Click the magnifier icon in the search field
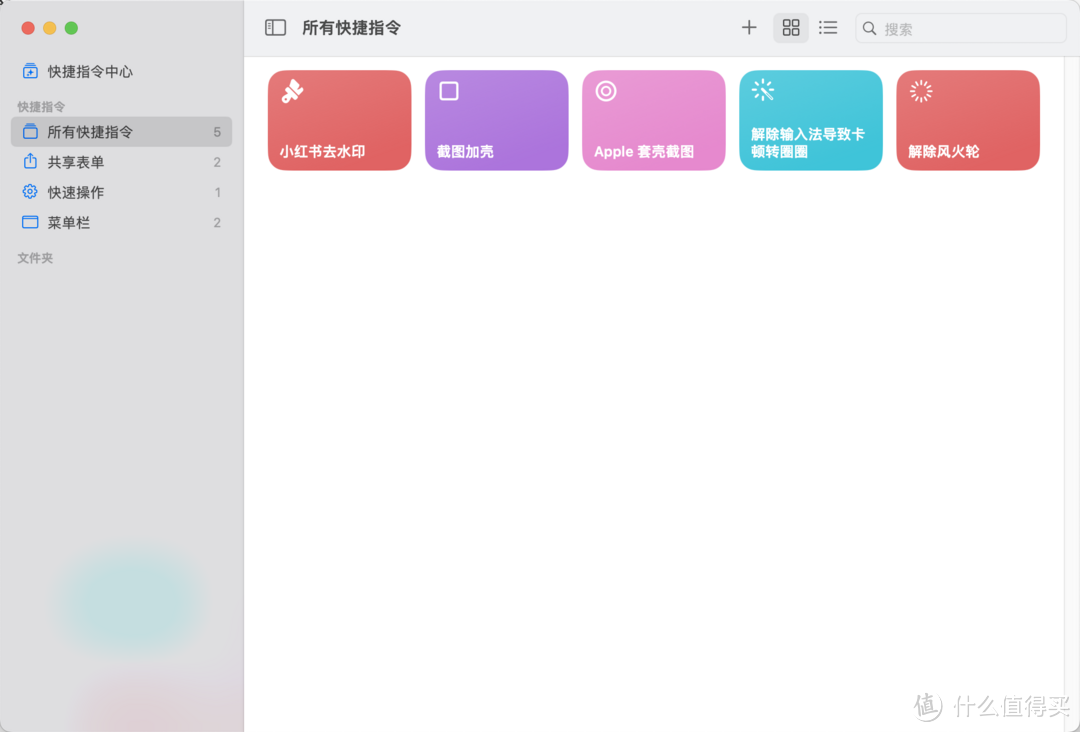 (x=870, y=28)
